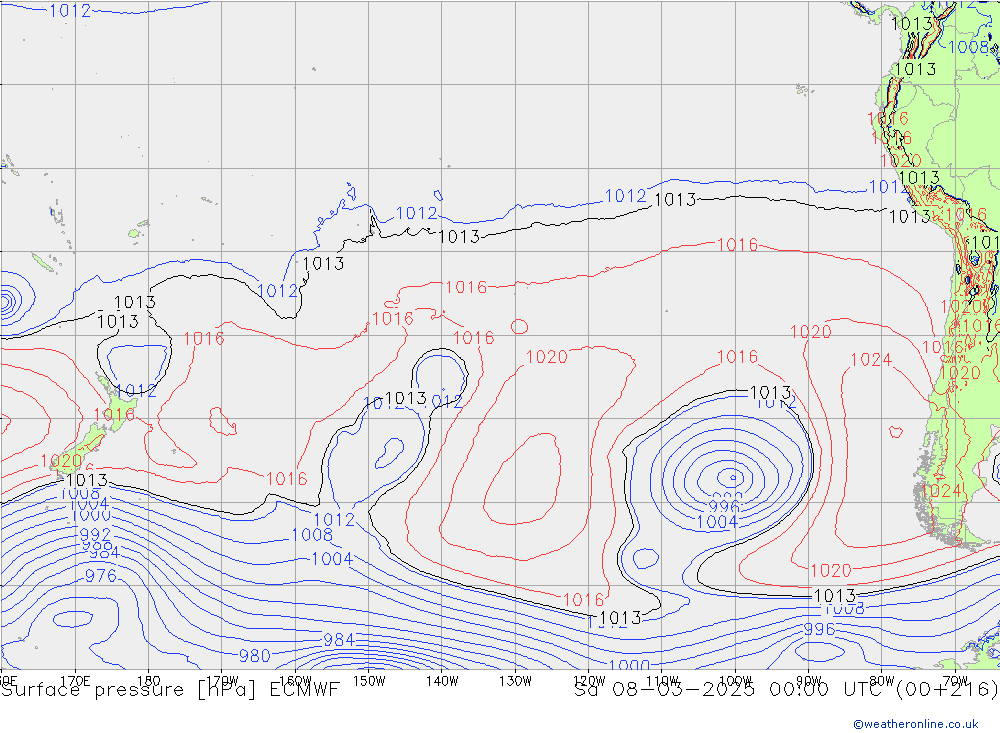Image resolution: width=1000 pixels, height=733 pixels.
Task: Click the black 1013 label above 120W
Action: click(621, 618)
